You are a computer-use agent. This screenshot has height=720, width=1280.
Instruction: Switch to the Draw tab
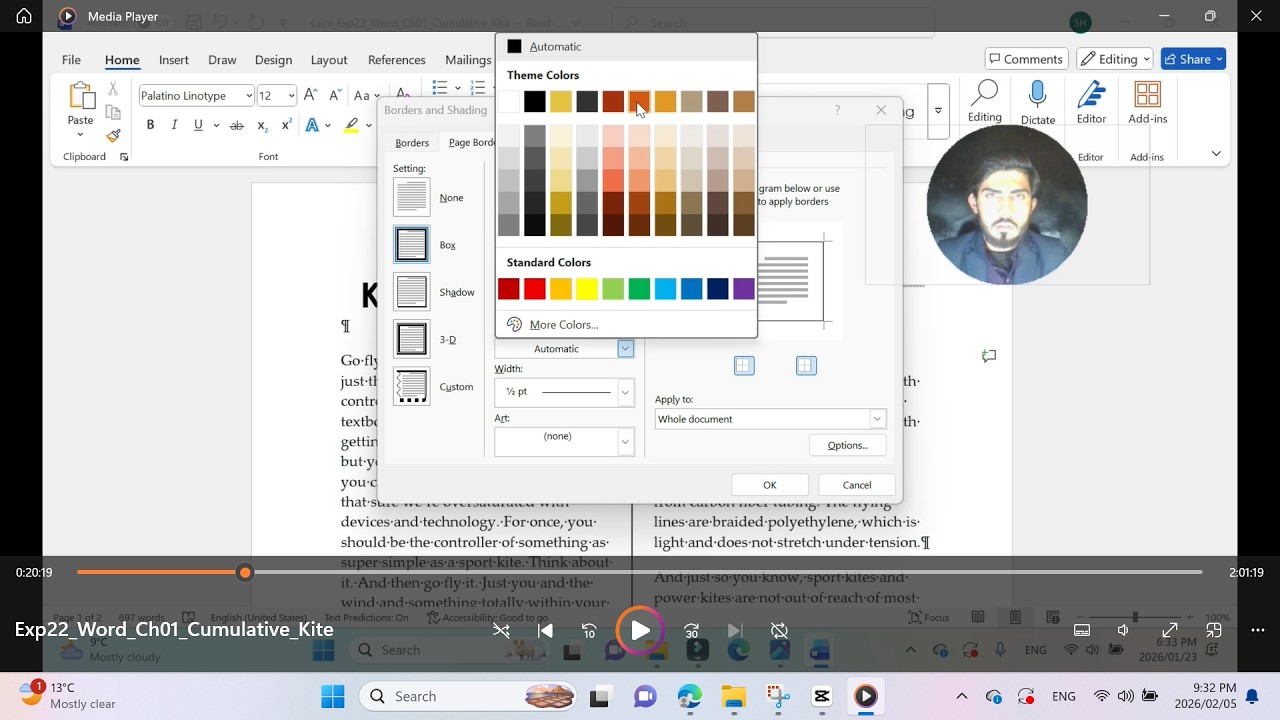click(222, 60)
